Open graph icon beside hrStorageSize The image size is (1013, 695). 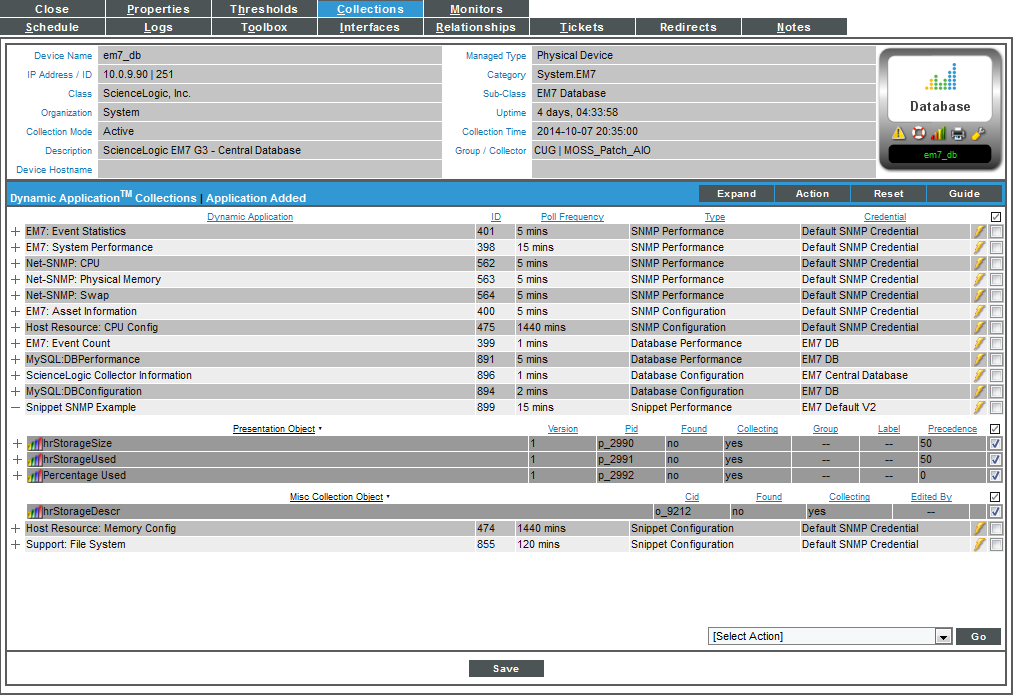pos(34,444)
